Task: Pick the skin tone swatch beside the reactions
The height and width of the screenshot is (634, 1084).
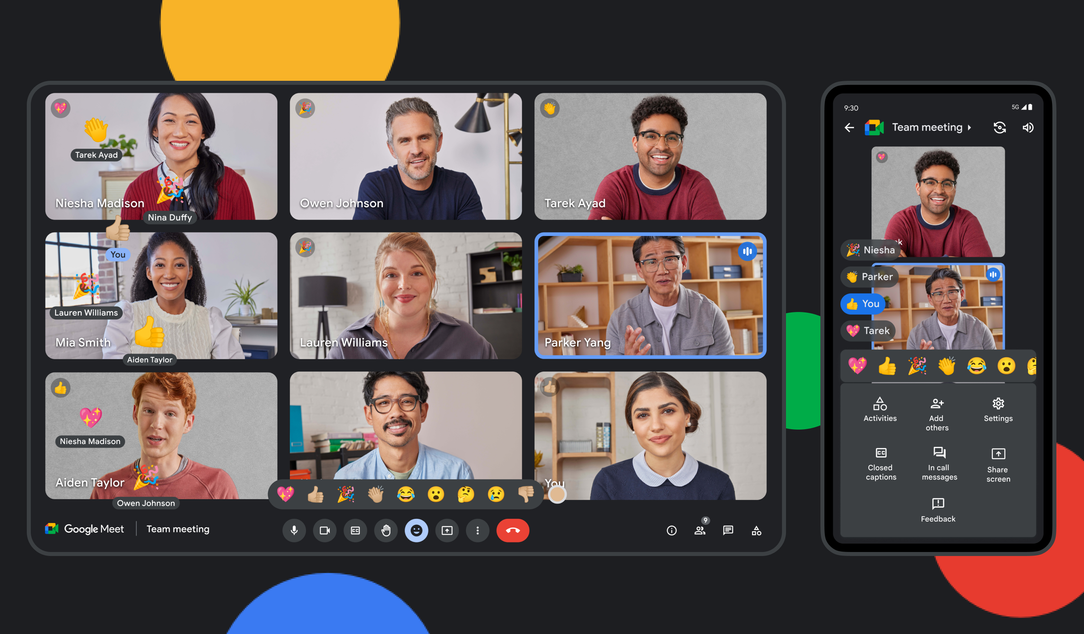Action: pyautogui.click(x=557, y=494)
